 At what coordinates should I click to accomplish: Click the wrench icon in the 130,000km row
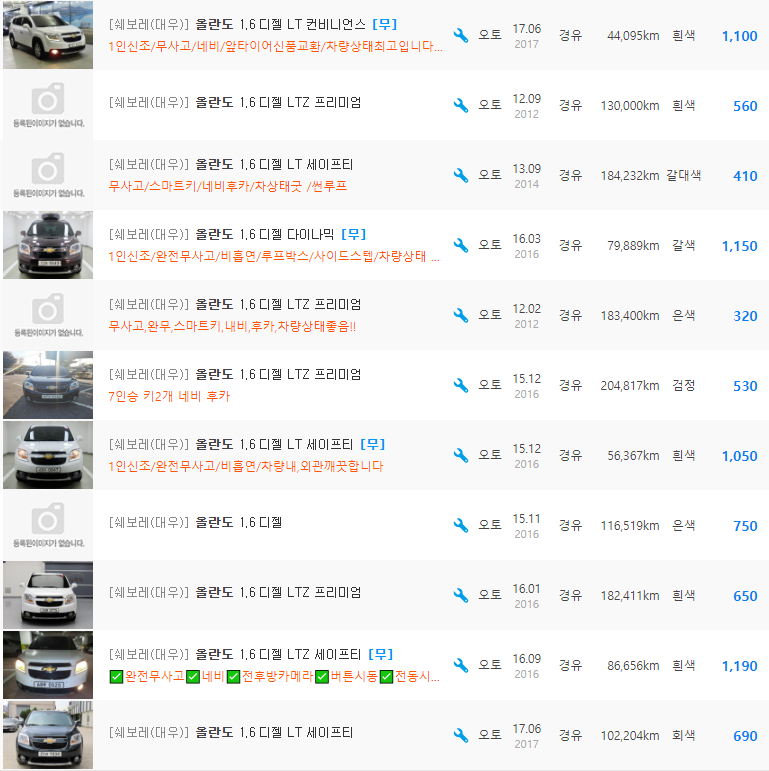(x=461, y=105)
